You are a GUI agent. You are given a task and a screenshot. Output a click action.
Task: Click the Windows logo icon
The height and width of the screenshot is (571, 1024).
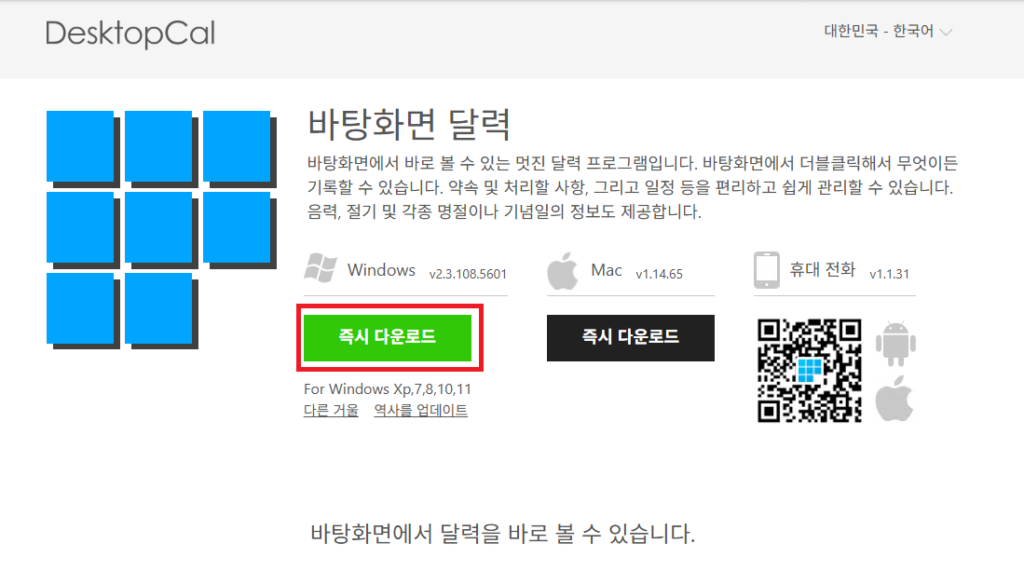[320, 268]
